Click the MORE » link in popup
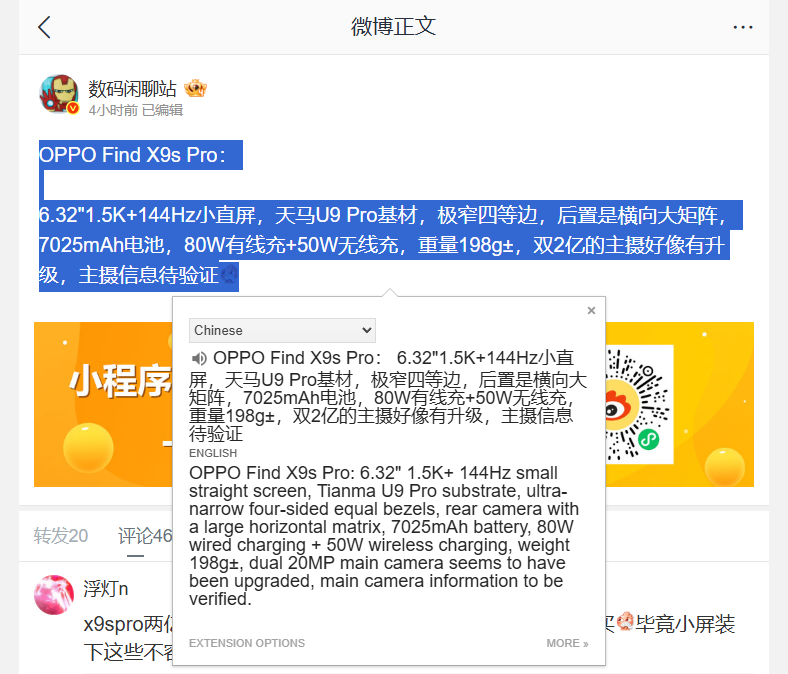 point(567,643)
